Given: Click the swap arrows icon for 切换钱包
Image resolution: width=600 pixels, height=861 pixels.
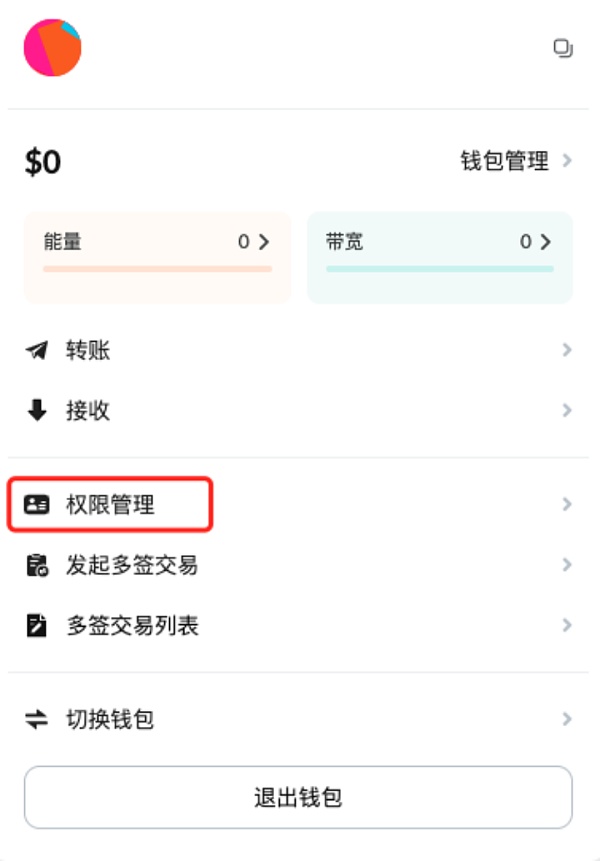Looking at the screenshot, I should pyautogui.click(x=38, y=718).
